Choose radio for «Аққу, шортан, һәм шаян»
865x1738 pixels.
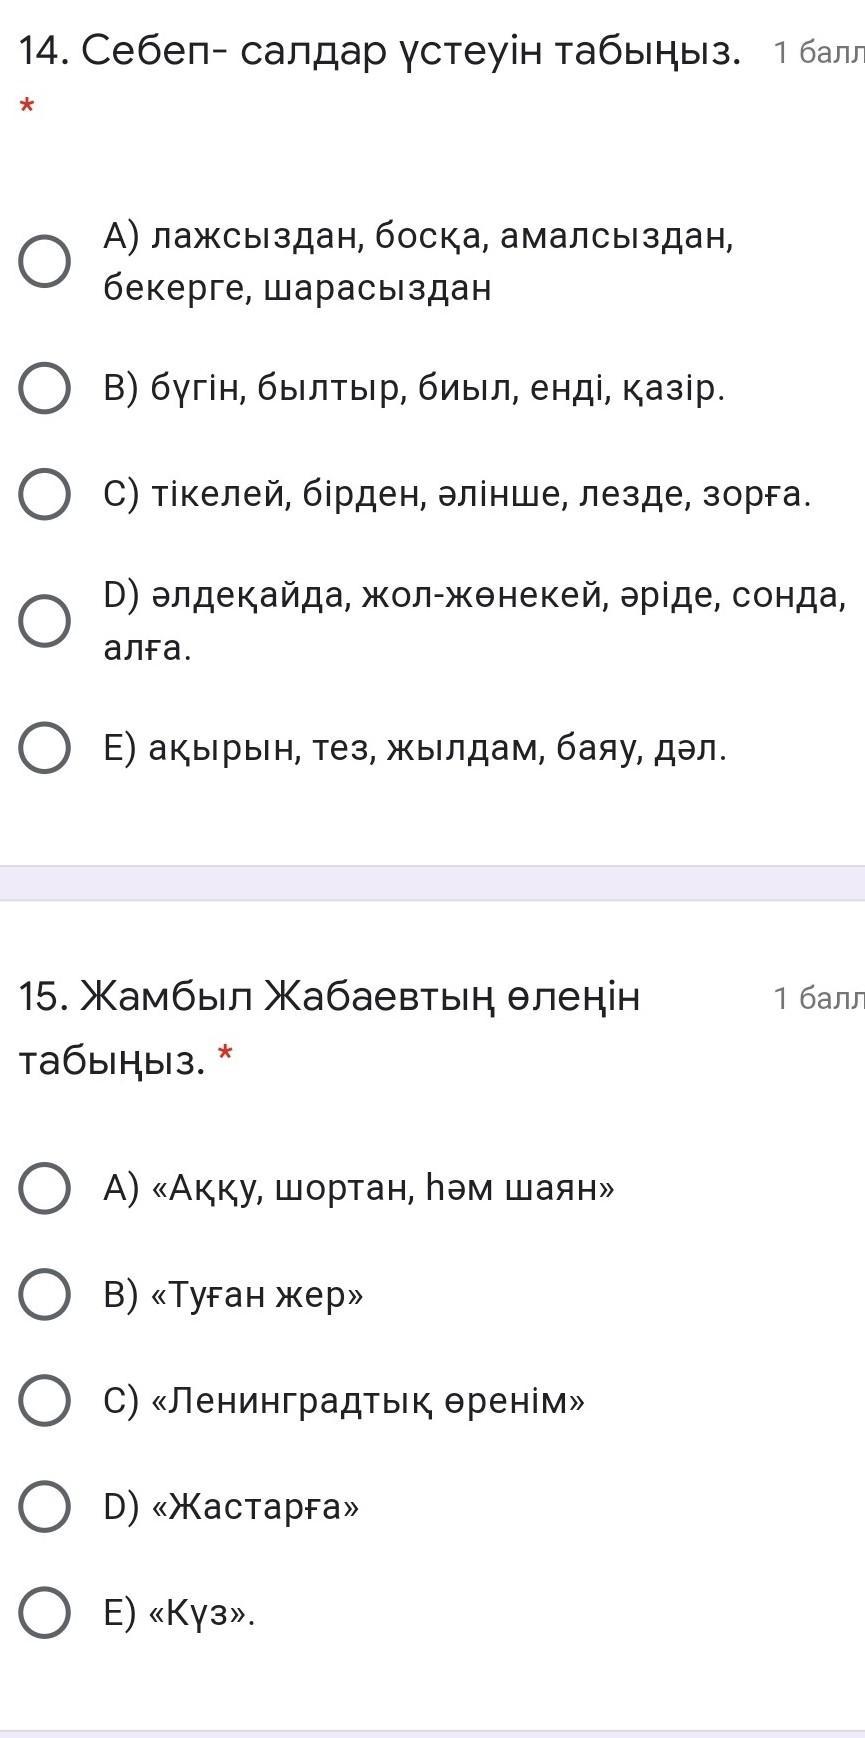(x=45, y=1189)
